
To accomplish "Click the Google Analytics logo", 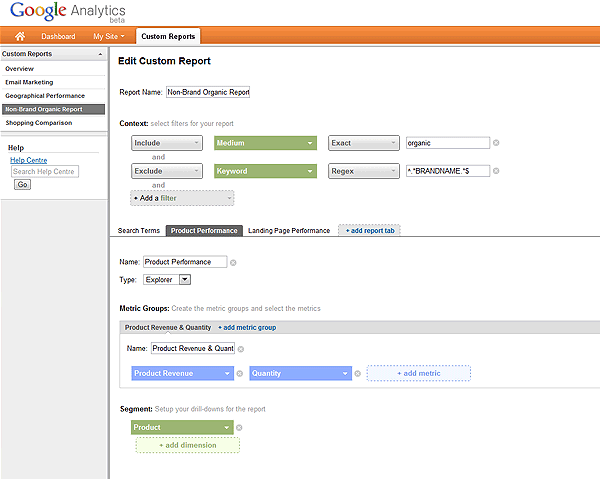I will [x=68, y=11].
